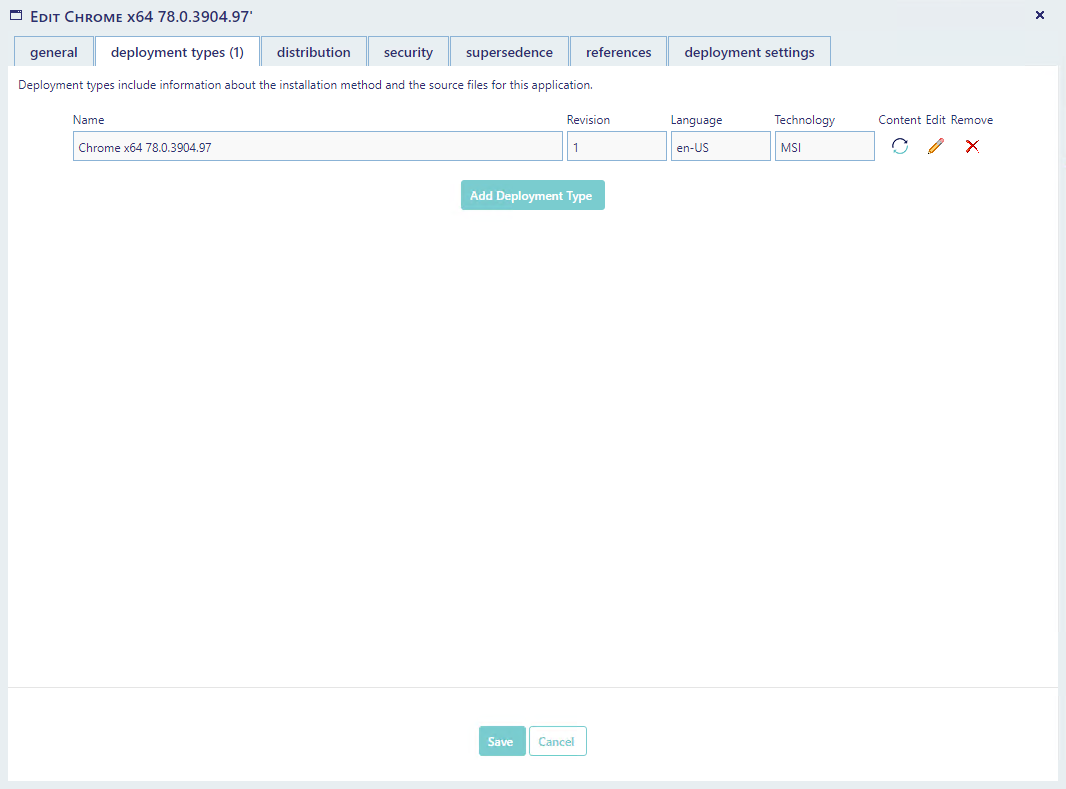Select the deployment types (1) tab
Image resolution: width=1066 pixels, height=789 pixels.
(x=177, y=52)
